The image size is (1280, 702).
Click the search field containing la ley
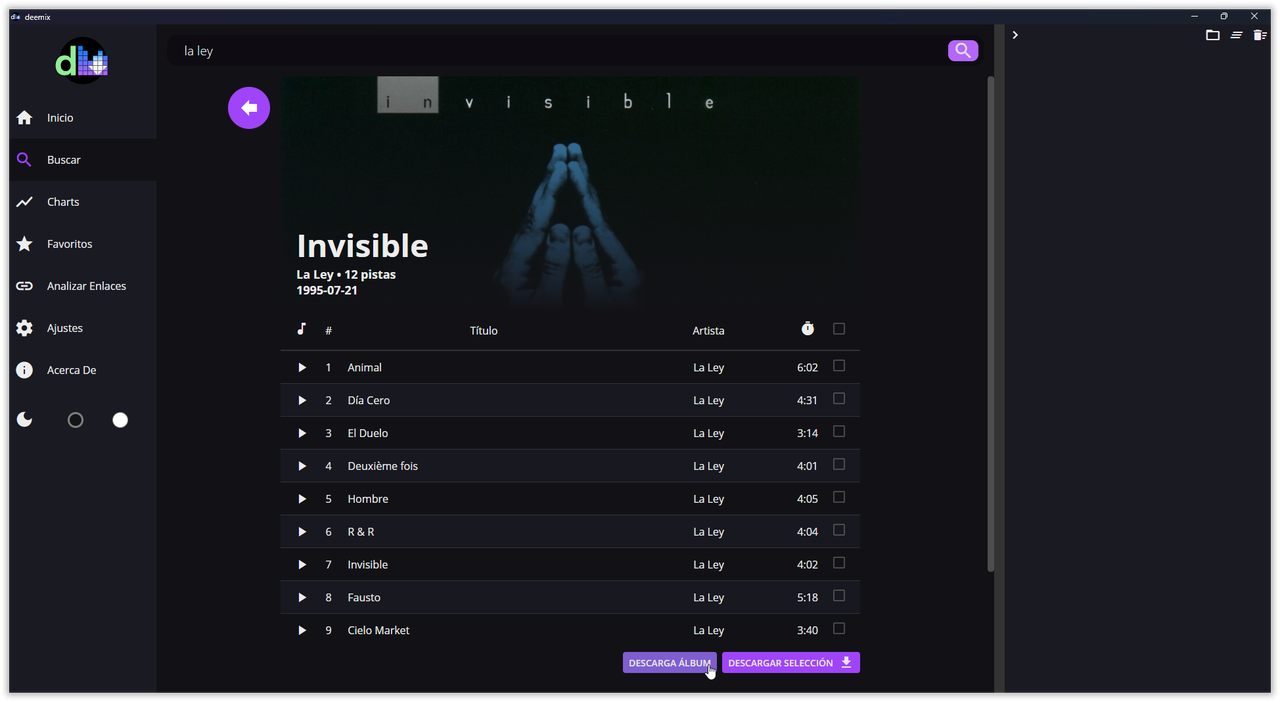(560, 51)
